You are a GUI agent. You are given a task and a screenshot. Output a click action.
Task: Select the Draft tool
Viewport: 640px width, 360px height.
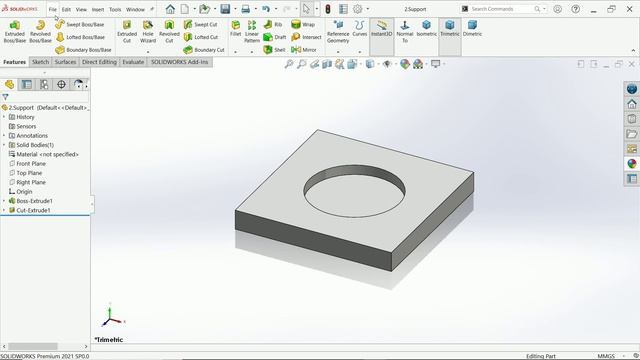(x=275, y=37)
